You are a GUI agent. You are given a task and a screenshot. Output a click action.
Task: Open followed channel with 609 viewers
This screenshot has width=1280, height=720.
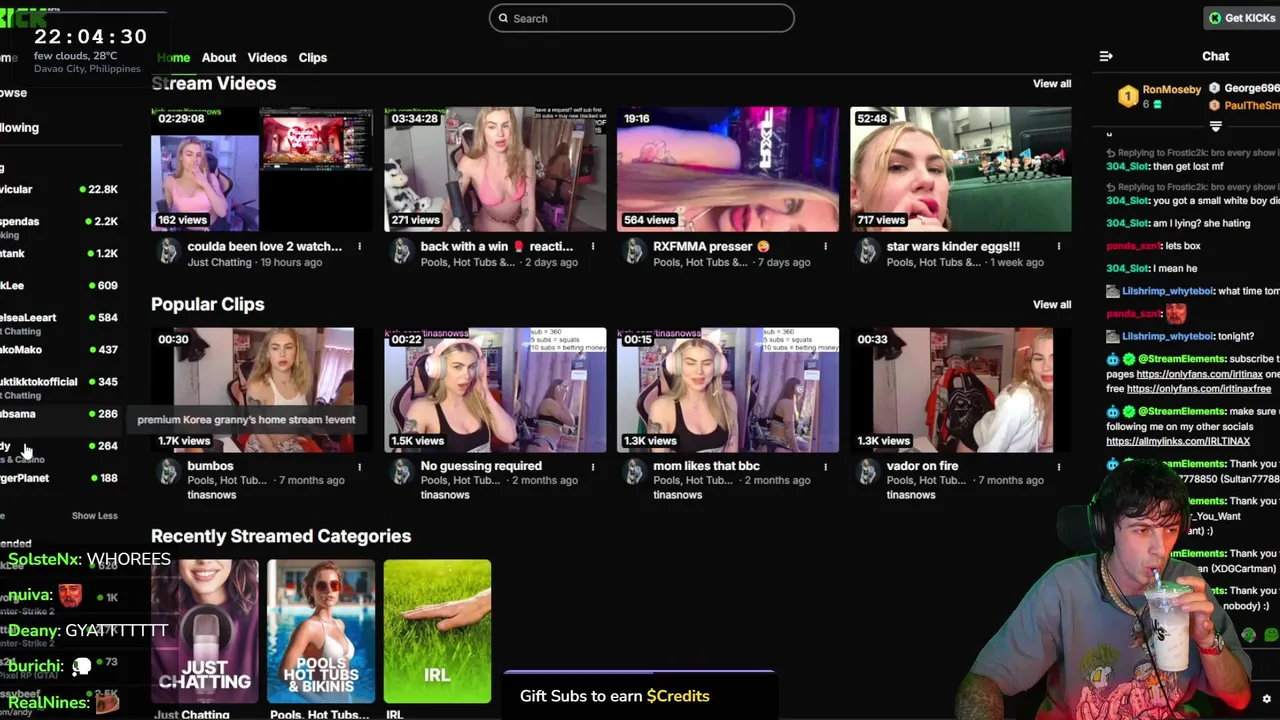pos(60,285)
